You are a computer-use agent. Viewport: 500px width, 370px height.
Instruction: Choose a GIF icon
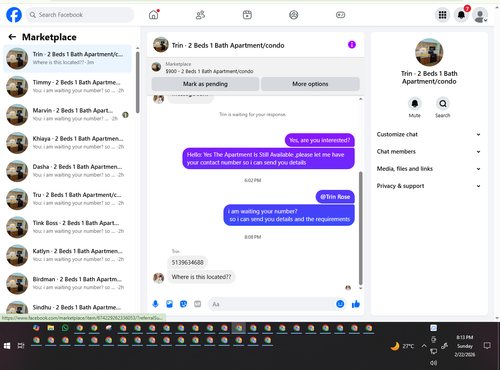(x=198, y=304)
